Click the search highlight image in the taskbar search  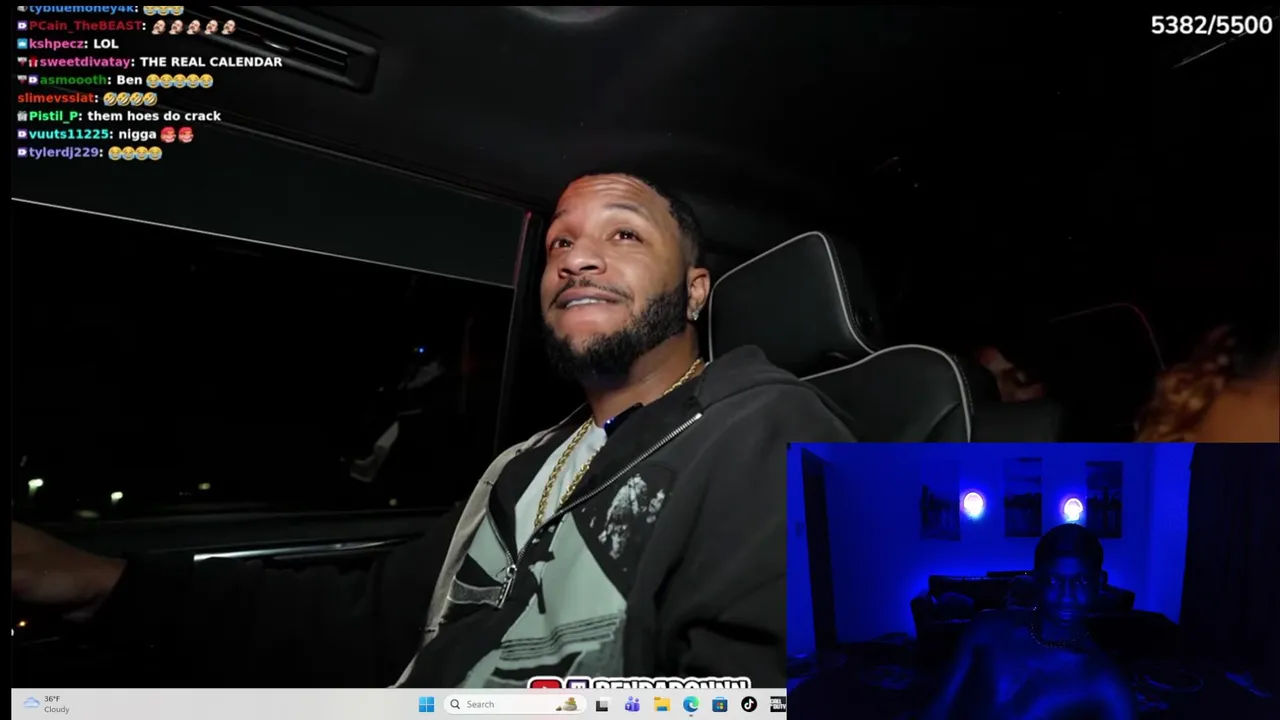[568, 704]
